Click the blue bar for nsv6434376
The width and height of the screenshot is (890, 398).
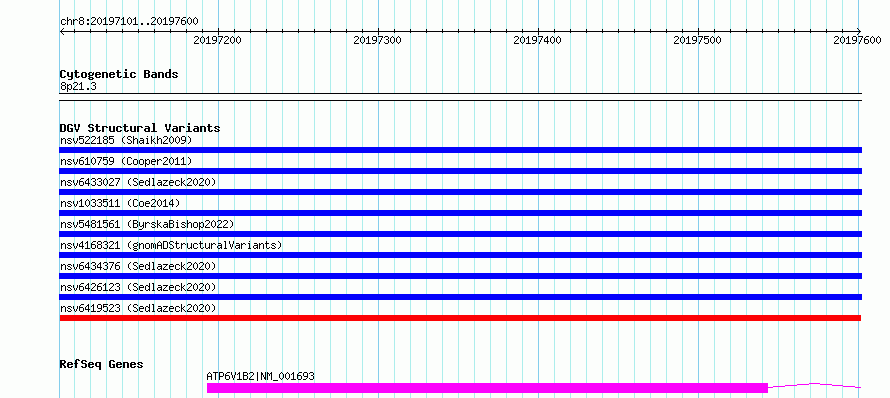[x=460, y=276]
